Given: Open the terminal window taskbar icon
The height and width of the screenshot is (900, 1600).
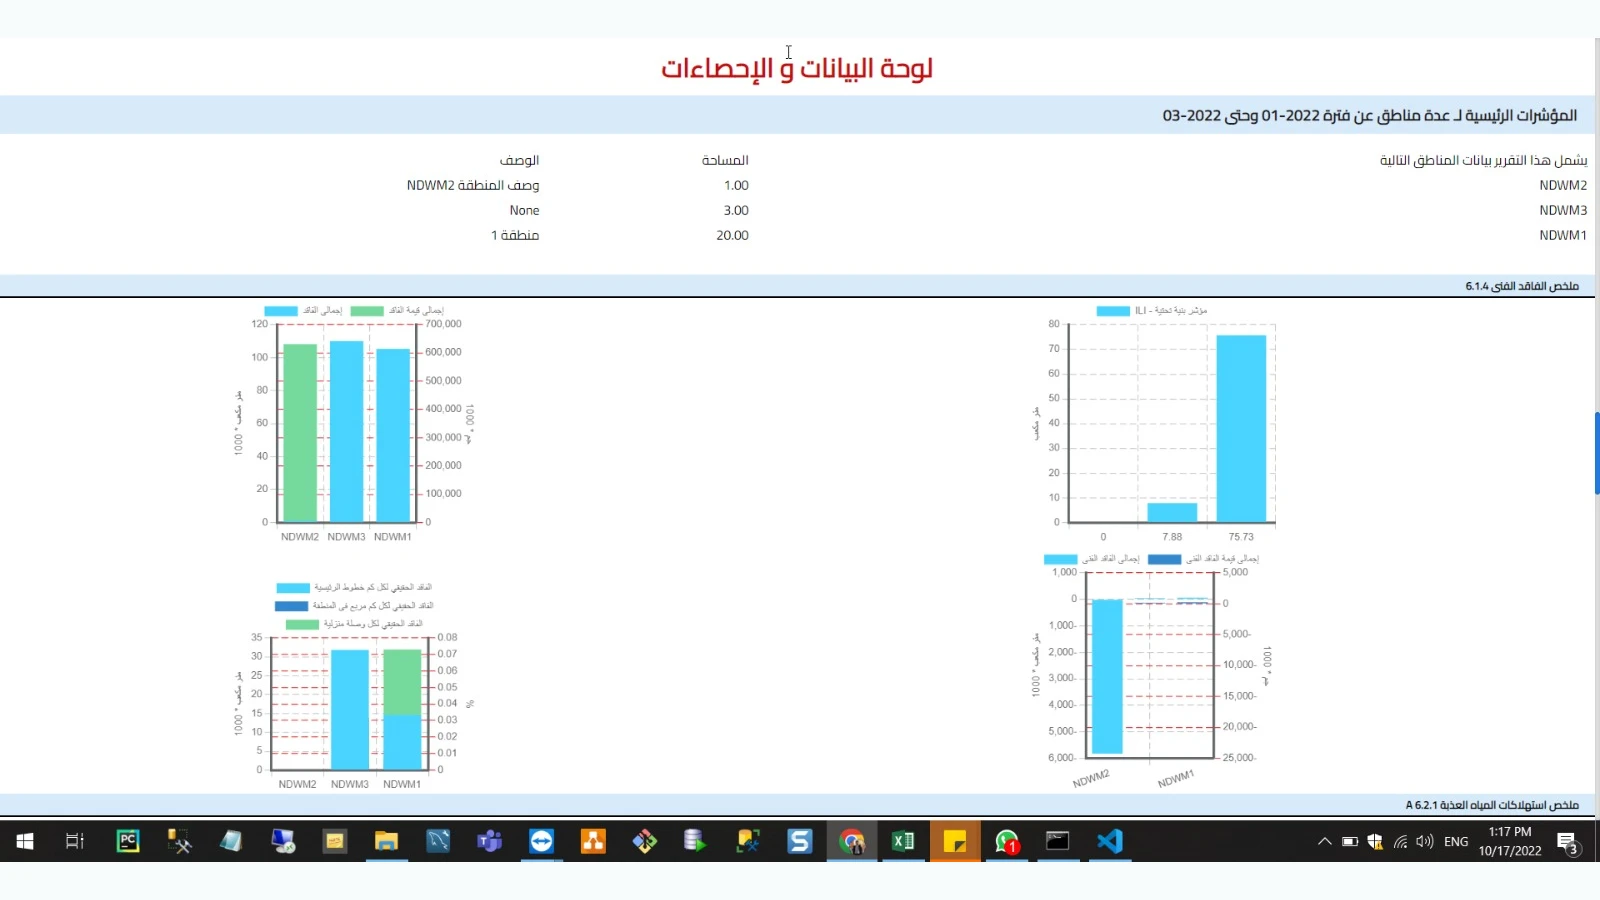Looking at the screenshot, I should (1058, 841).
